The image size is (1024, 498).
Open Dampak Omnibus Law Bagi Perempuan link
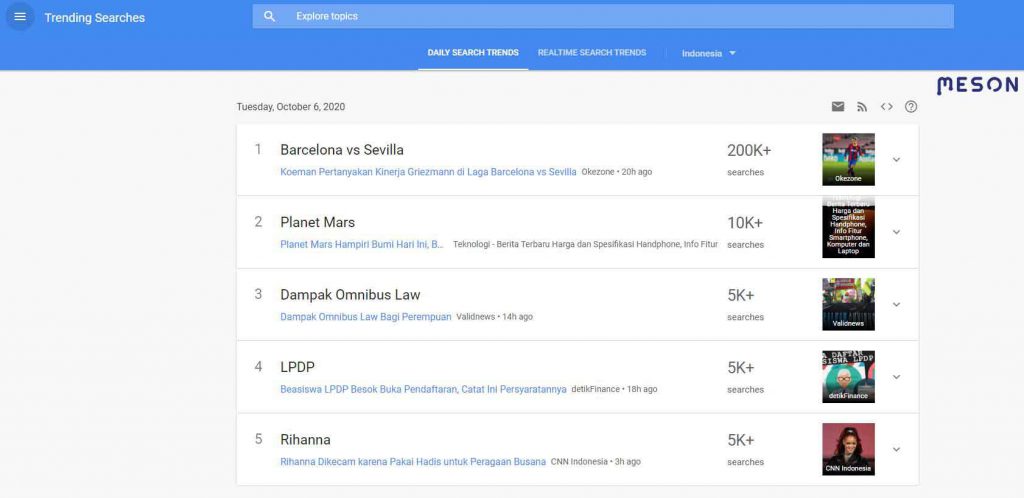pyautogui.click(x=366, y=317)
